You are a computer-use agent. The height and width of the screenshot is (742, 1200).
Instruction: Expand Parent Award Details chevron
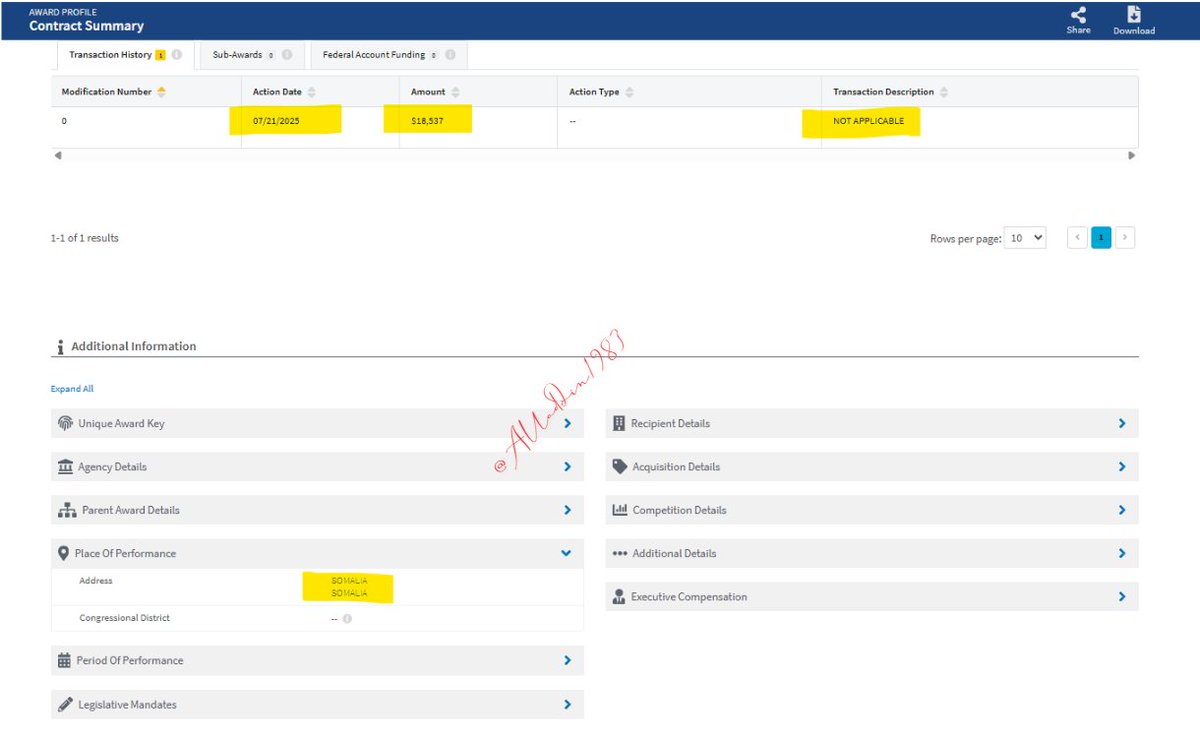pos(567,510)
